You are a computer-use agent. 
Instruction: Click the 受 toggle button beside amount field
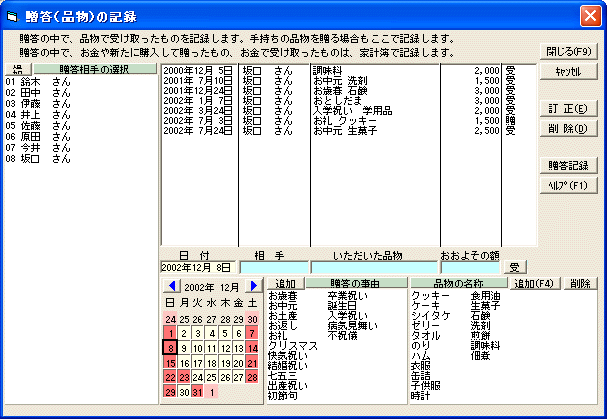click(x=514, y=267)
